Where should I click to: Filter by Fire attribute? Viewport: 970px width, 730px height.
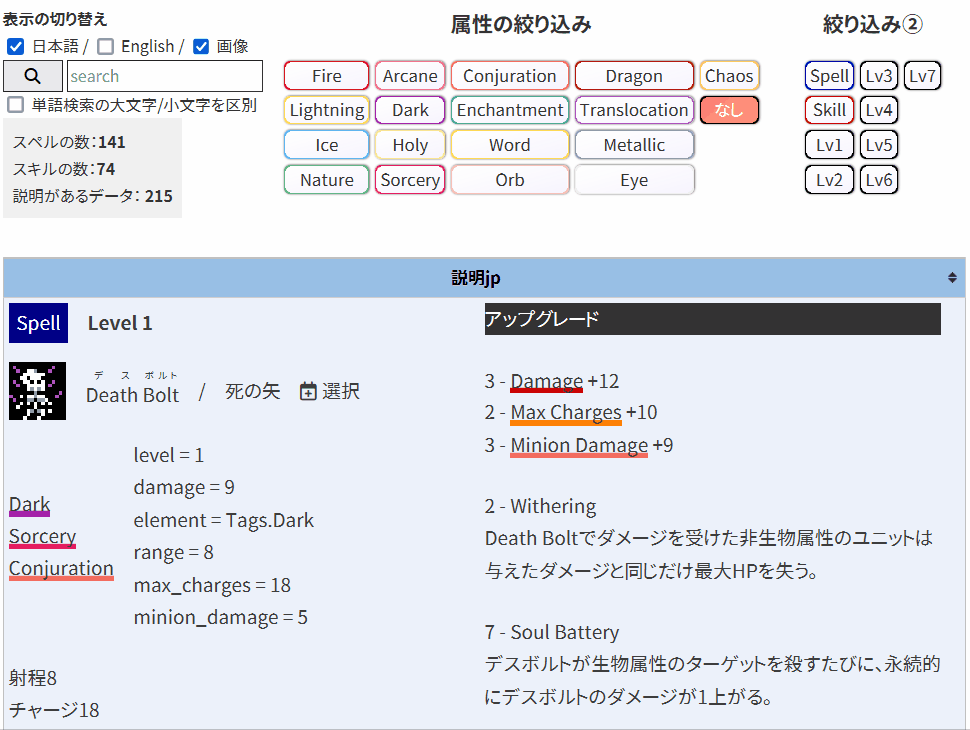[327, 76]
